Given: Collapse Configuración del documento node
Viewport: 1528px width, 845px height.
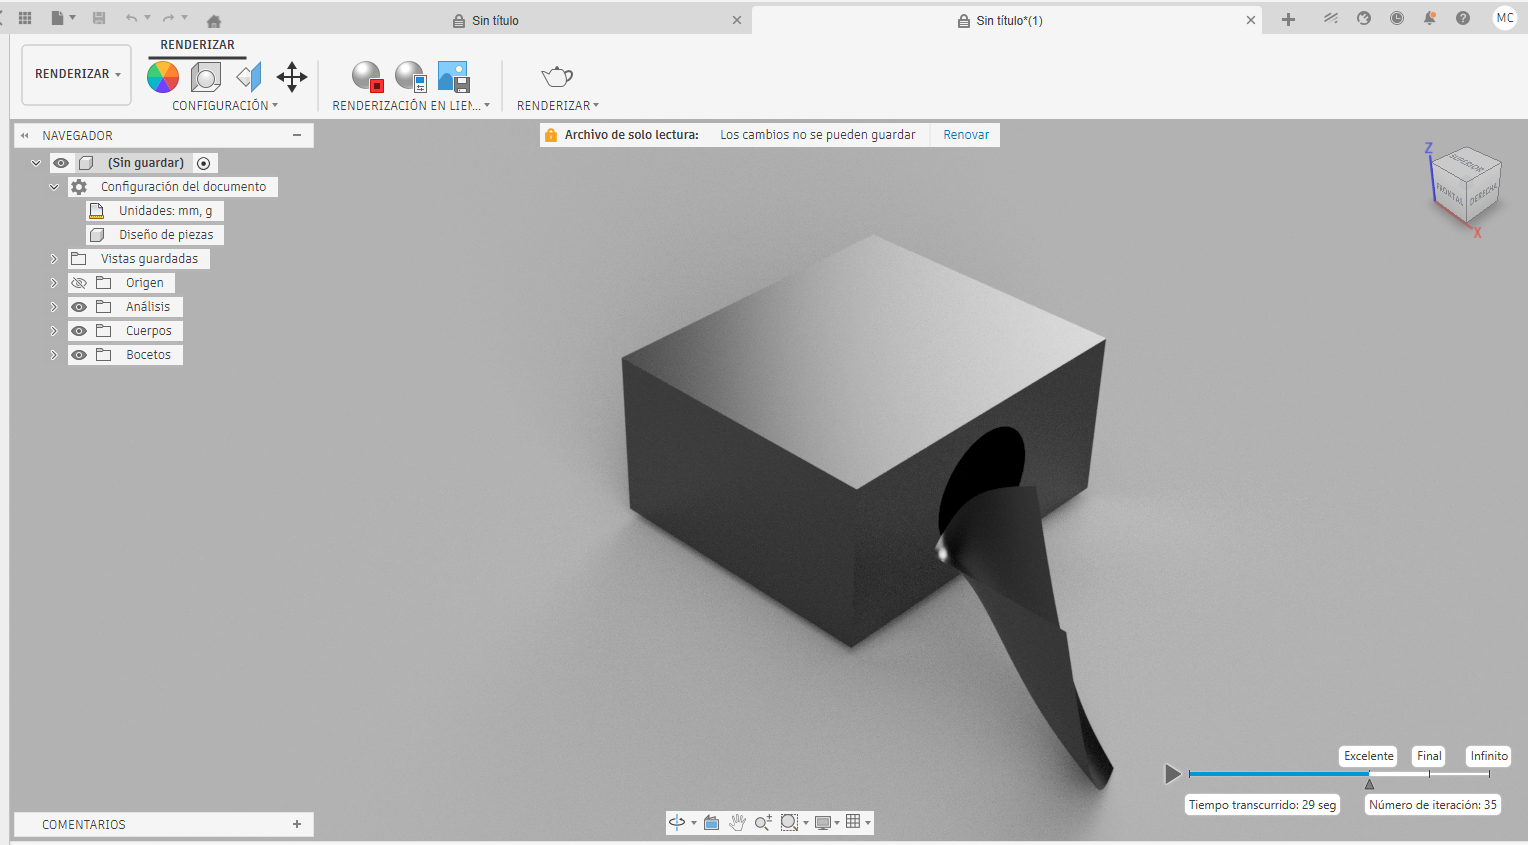Looking at the screenshot, I should (x=54, y=187).
